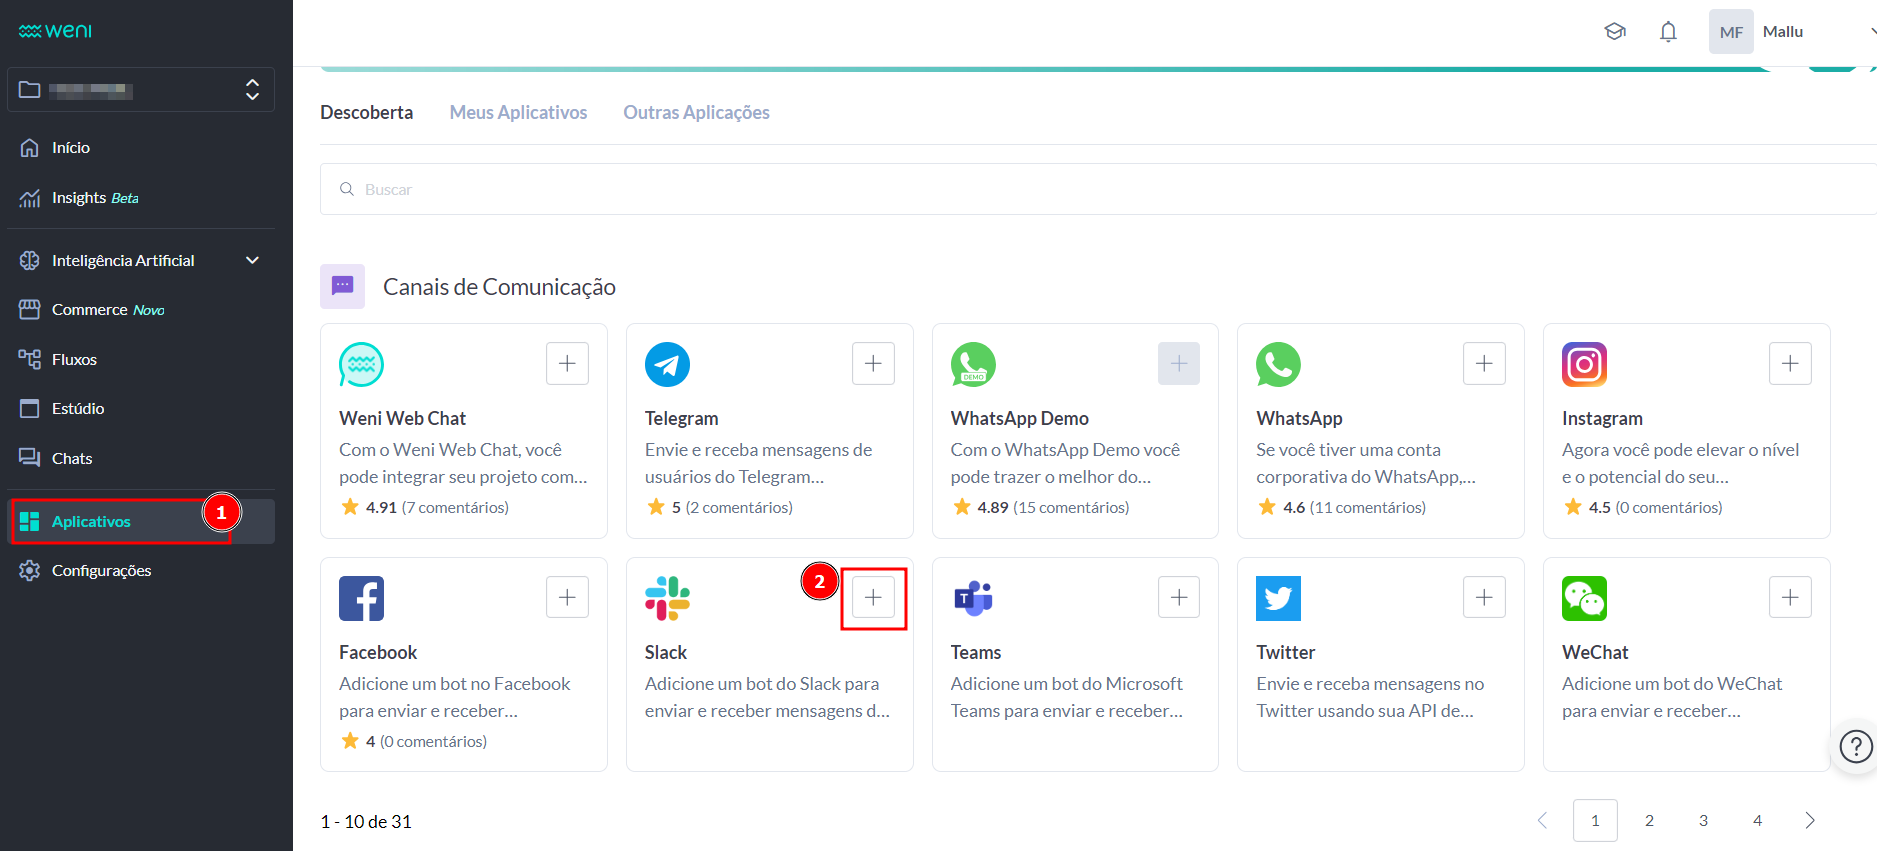
Task: Open Aplicativos in the sidebar
Action: (x=91, y=522)
